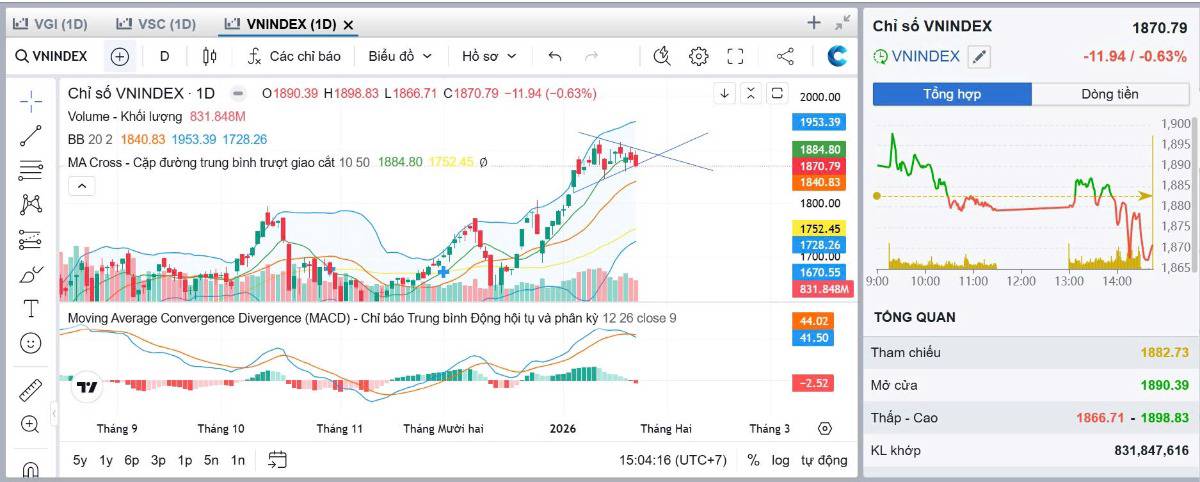Open the D interval dropdown
Viewport: 1200px width, 482px height.
point(165,56)
